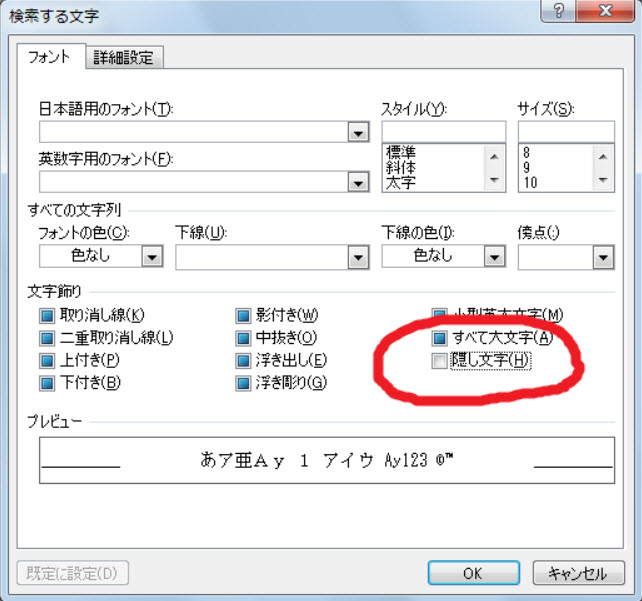Screen dimensions: 642x601
Task: Click the OK button
Action: [473, 573]
